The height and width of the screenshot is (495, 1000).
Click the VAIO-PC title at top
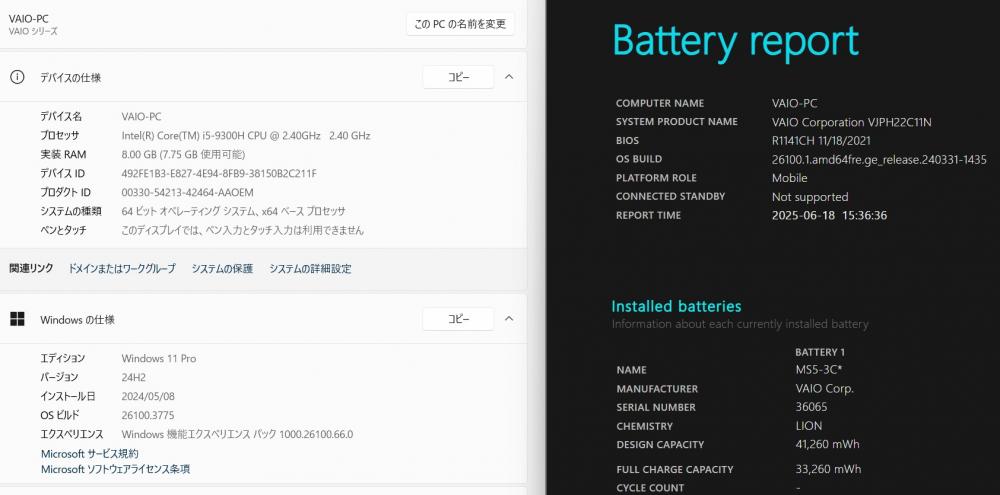28,18
